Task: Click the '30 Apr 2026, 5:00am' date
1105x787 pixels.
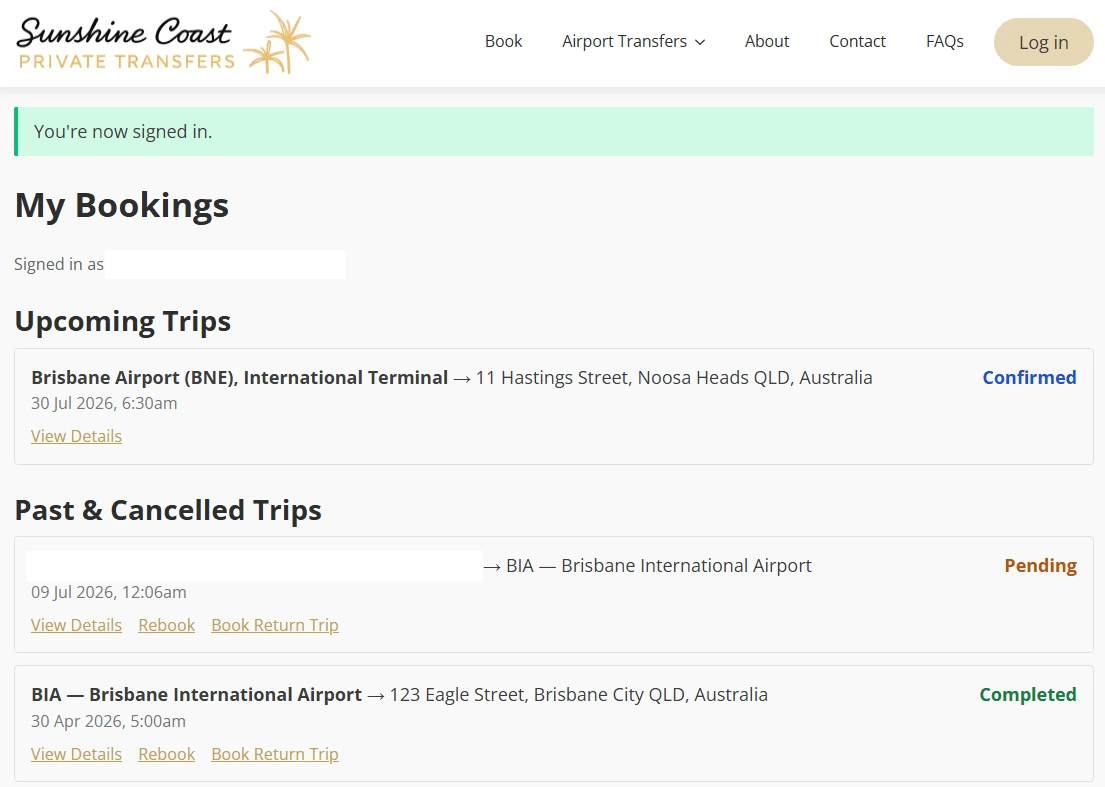Action: (x=109, y=721)
